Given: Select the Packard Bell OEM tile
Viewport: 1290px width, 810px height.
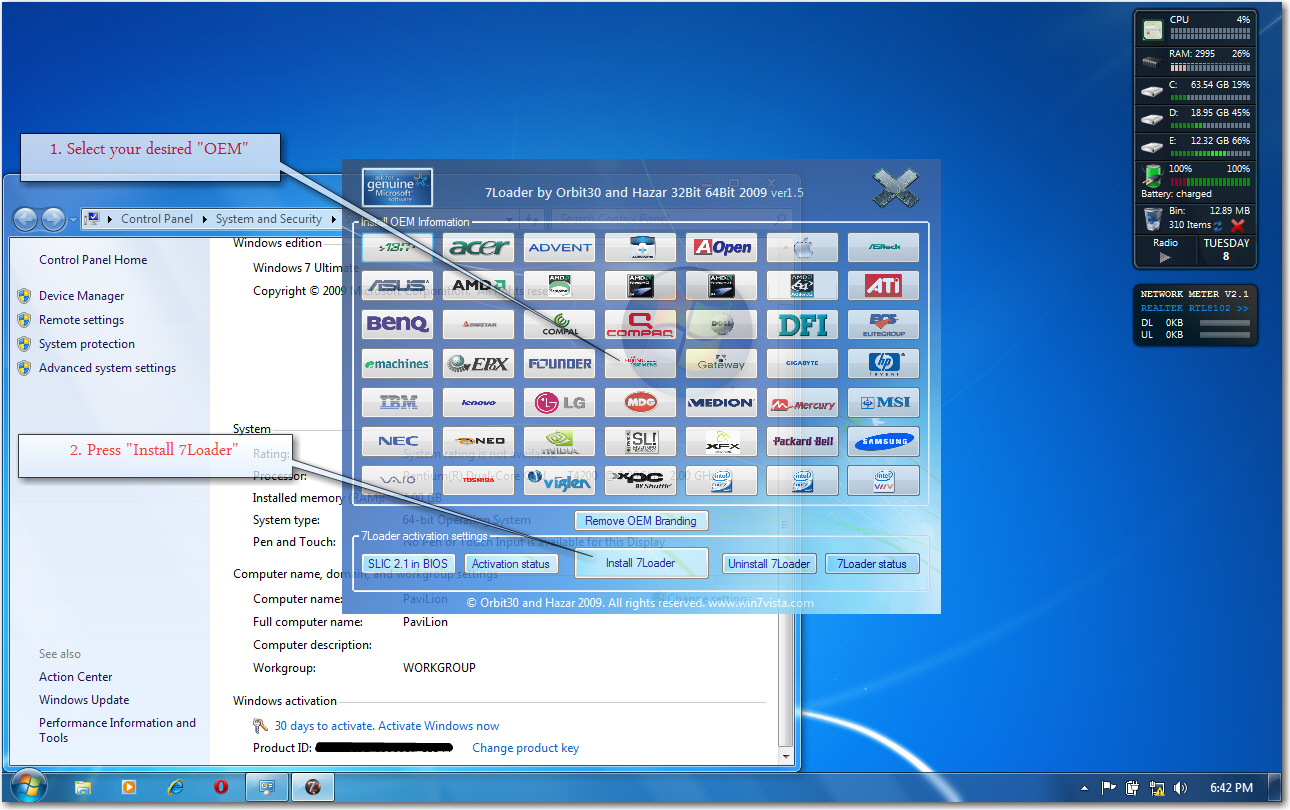Looking at the screenshot, I should (803, 441).
